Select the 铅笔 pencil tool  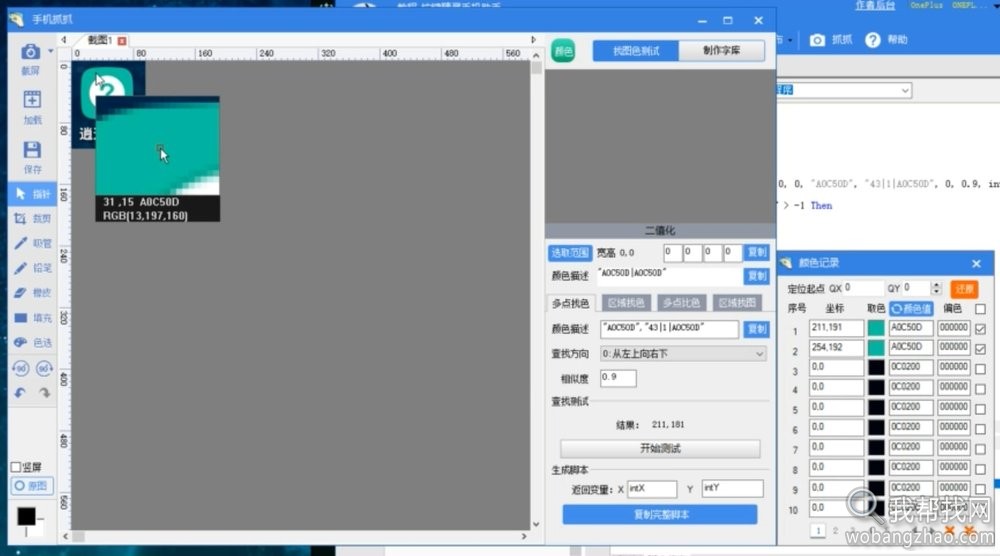(x=33, y=268)
